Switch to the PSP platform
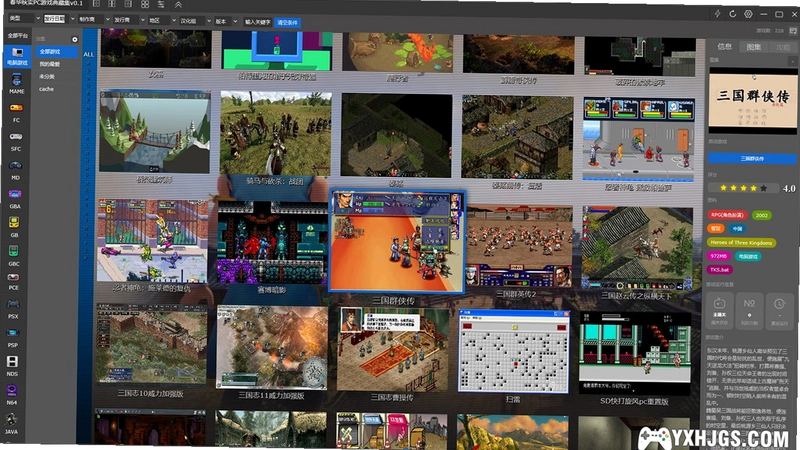This screenshot has width=800, height=450. coord(13,337)
